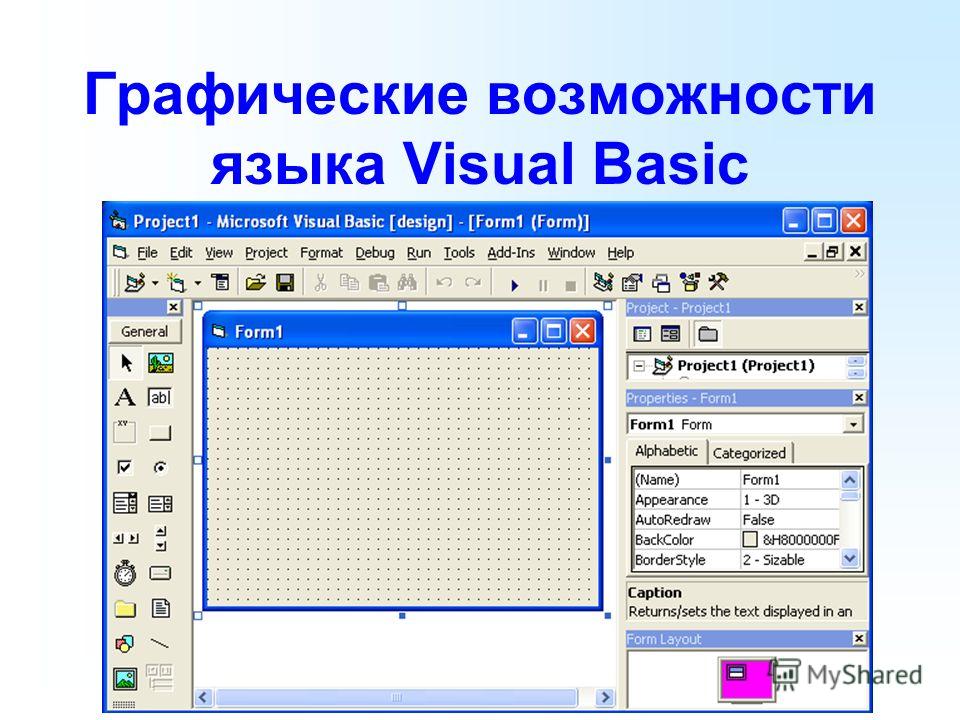Click the General toolbox tab button
Image resolution: width=960 pixels, height=720 pixels.
144,331
